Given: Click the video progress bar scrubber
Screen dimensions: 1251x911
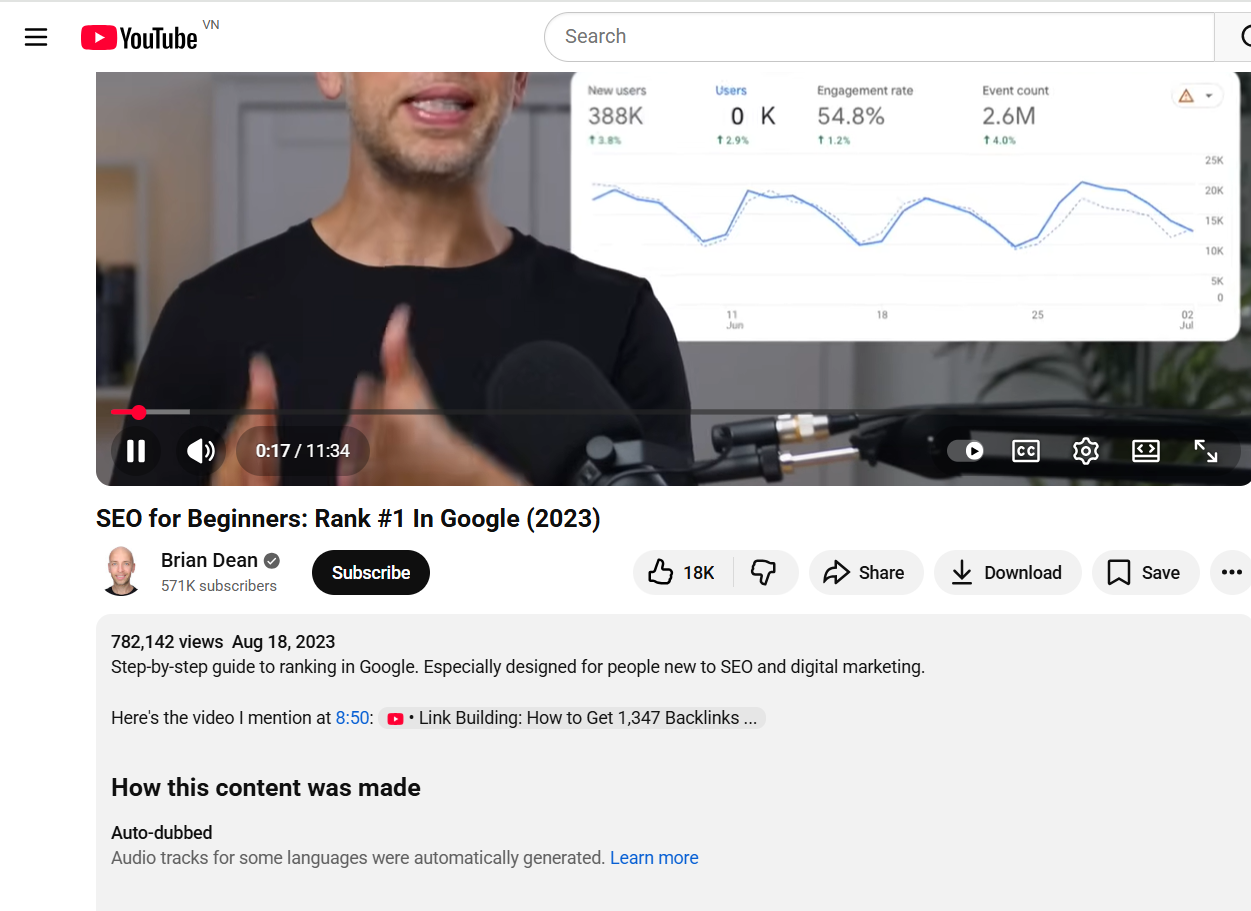Looking at the screenshot, I should coord(139,412).
